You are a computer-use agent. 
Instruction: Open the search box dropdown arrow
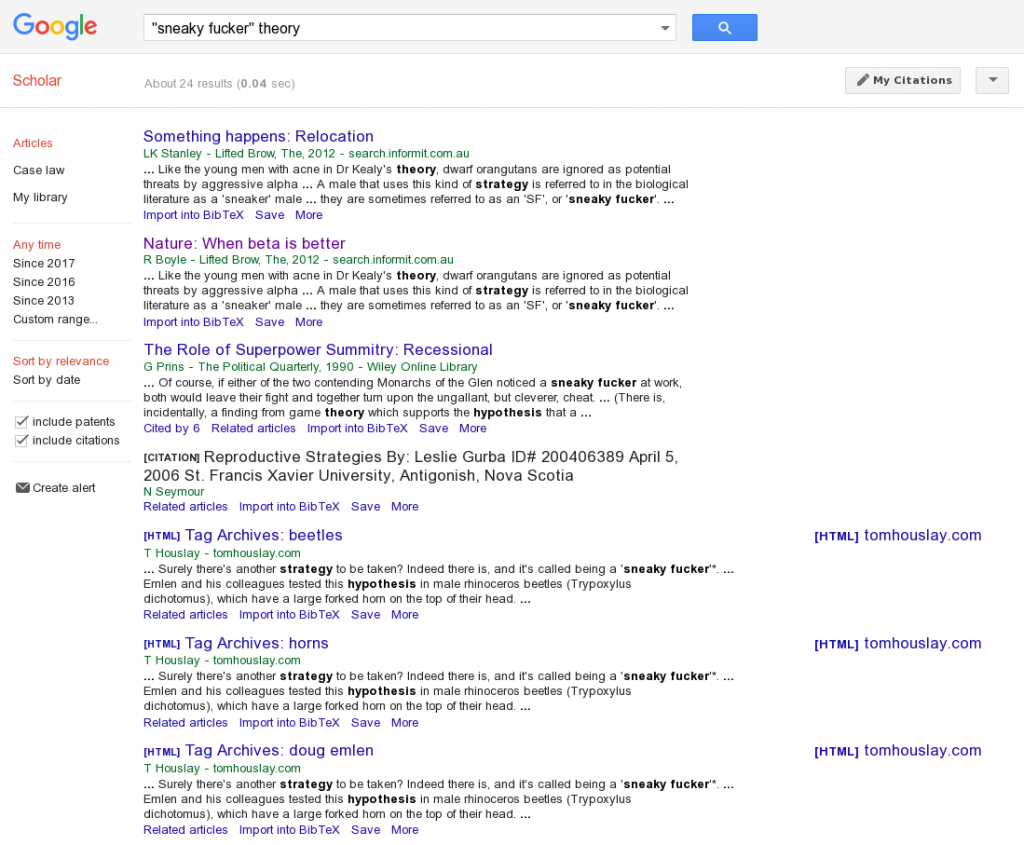[664, 28]
